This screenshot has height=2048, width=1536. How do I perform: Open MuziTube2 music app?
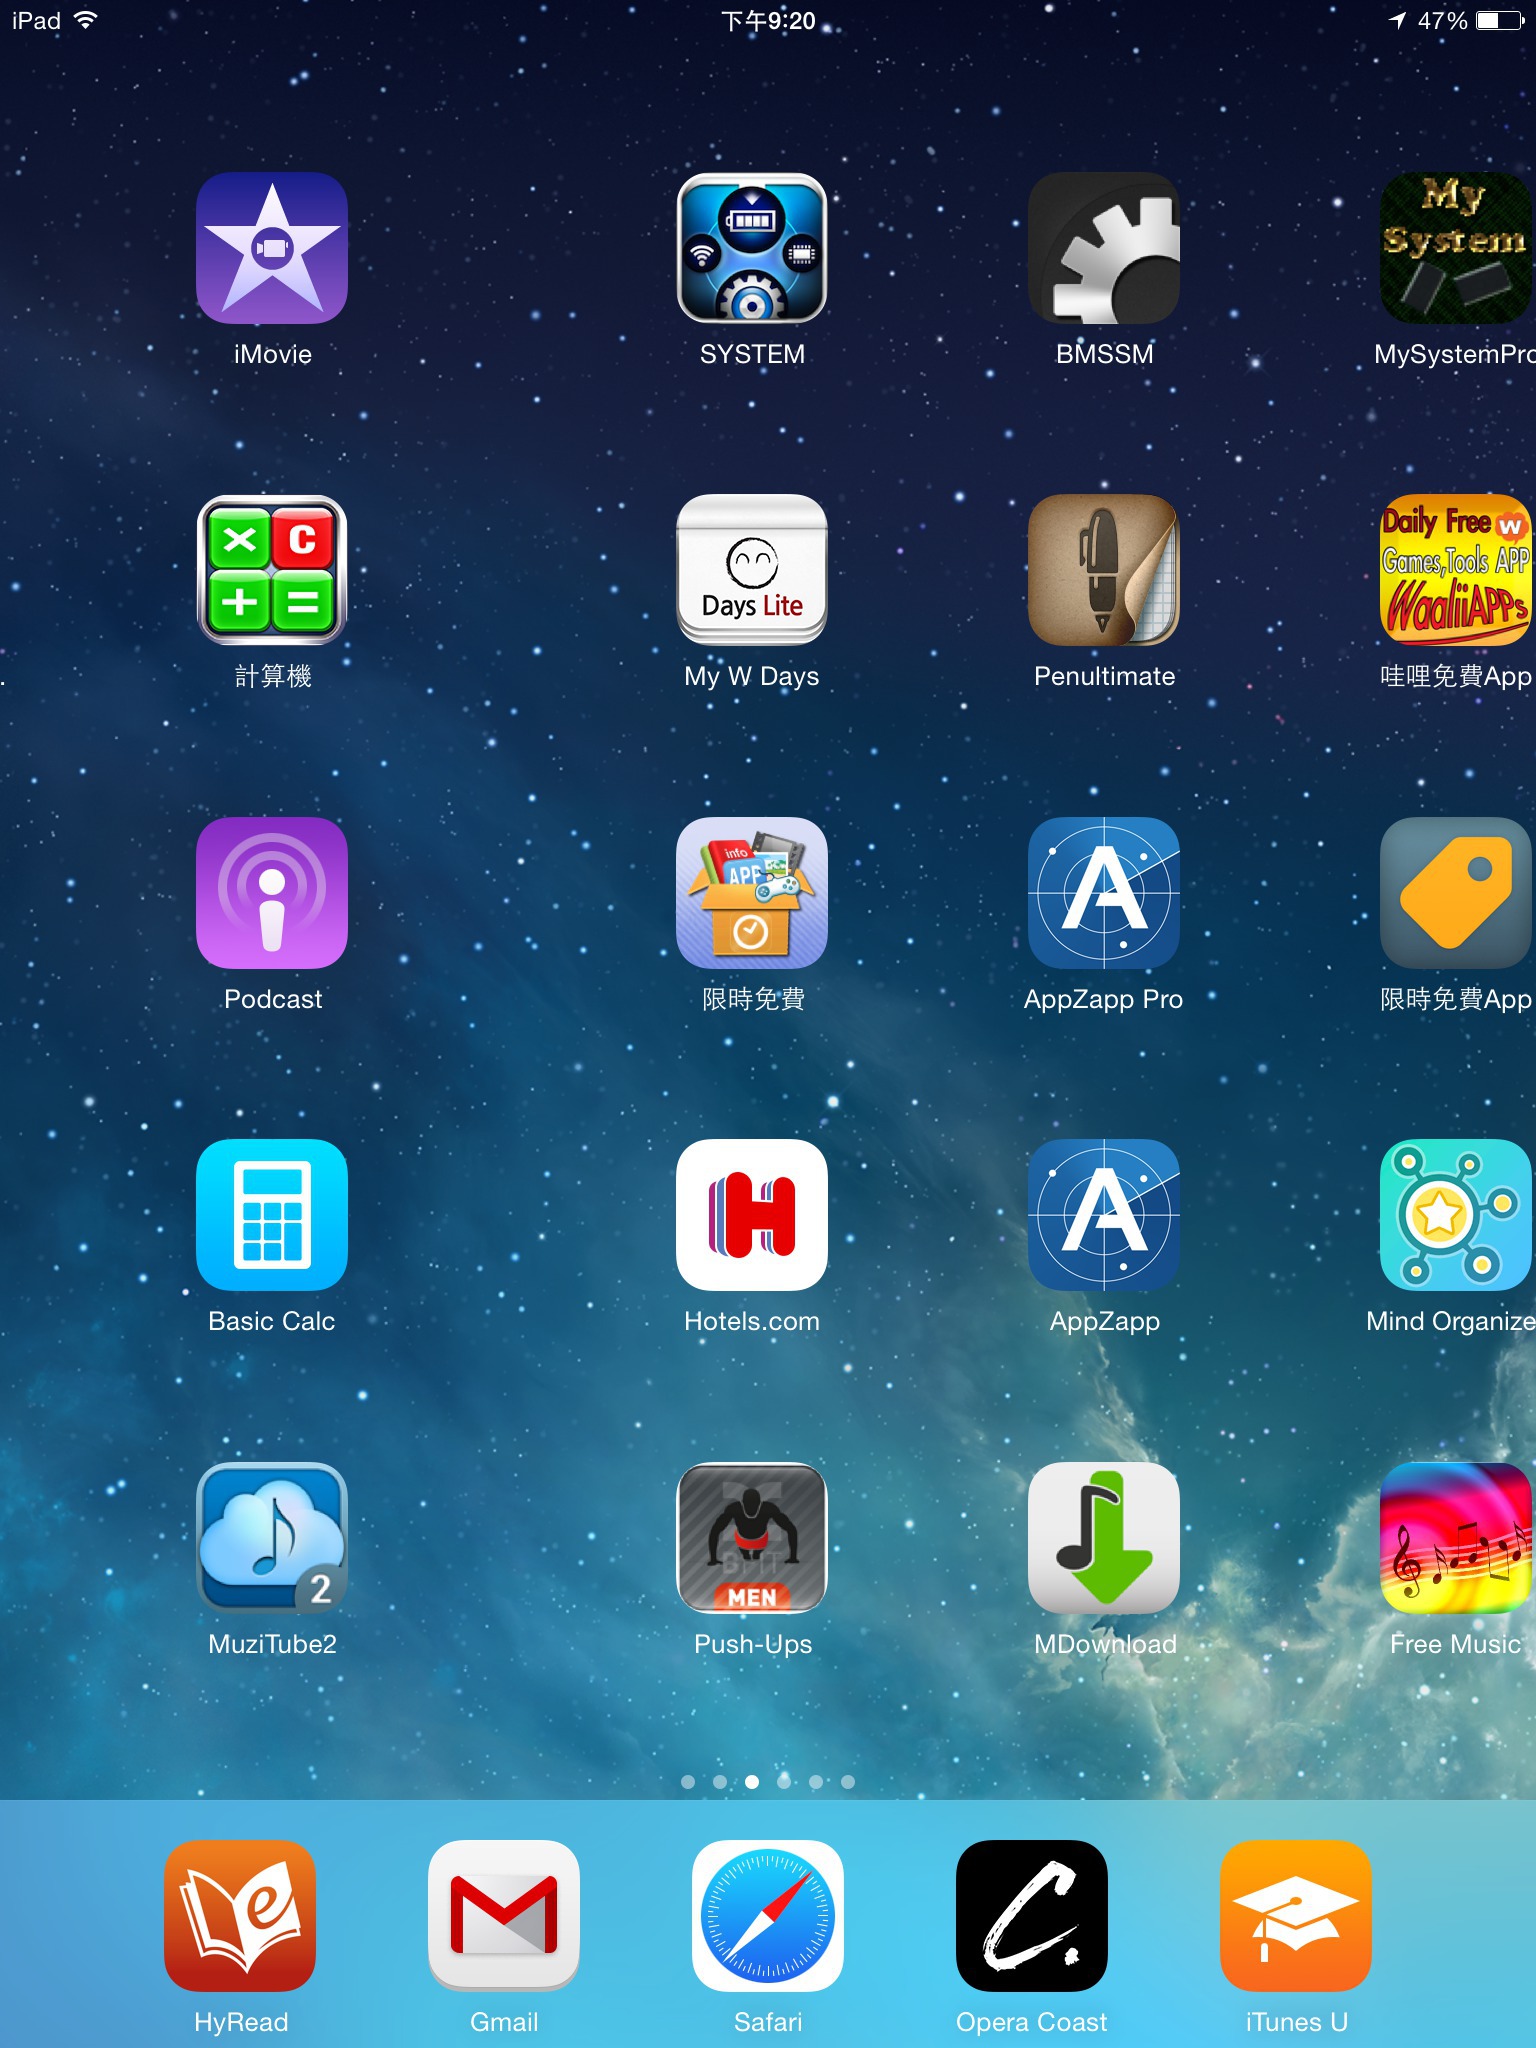[272, 1538]
